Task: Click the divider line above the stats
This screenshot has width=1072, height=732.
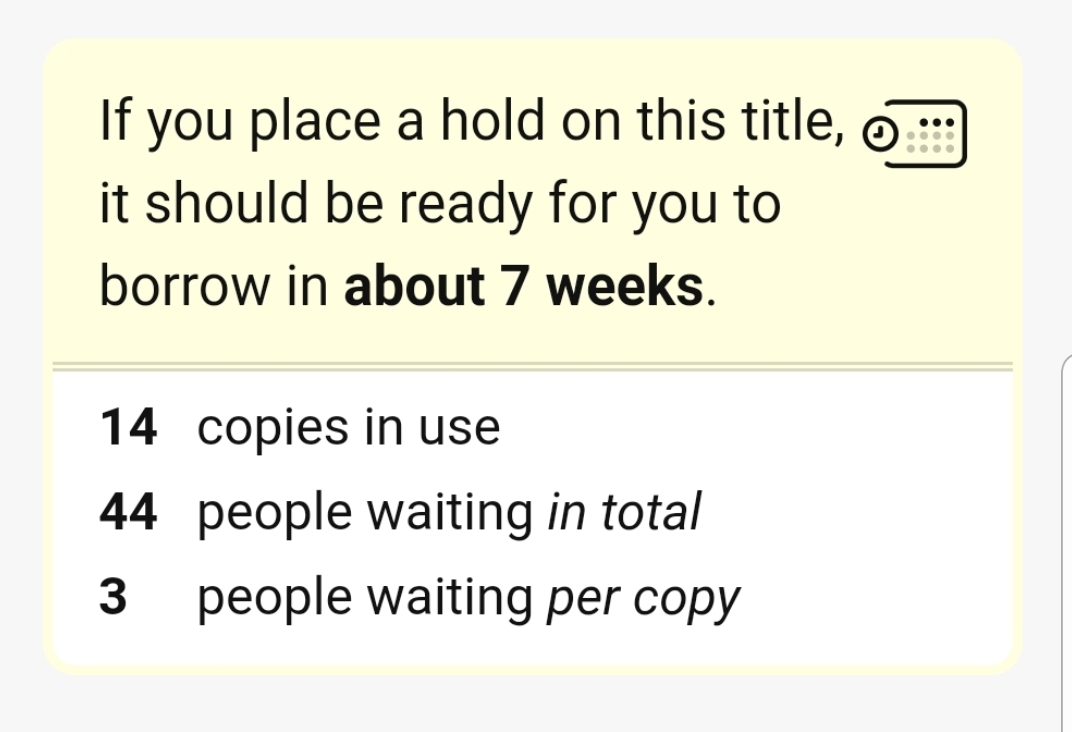Action: [532, 367]
